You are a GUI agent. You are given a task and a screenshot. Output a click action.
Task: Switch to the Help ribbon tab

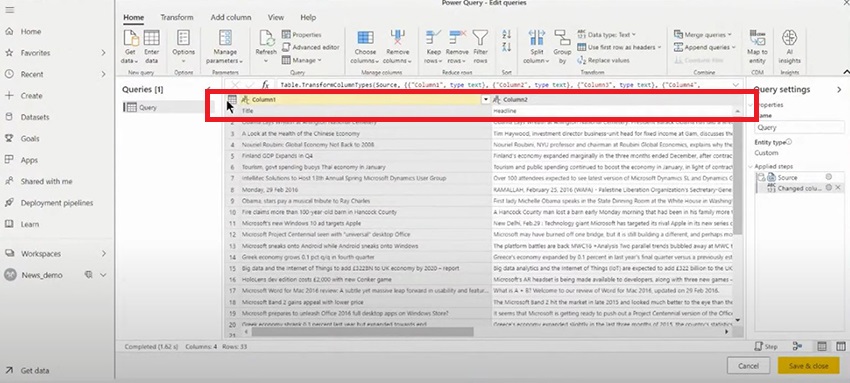(x=308, y=17)
